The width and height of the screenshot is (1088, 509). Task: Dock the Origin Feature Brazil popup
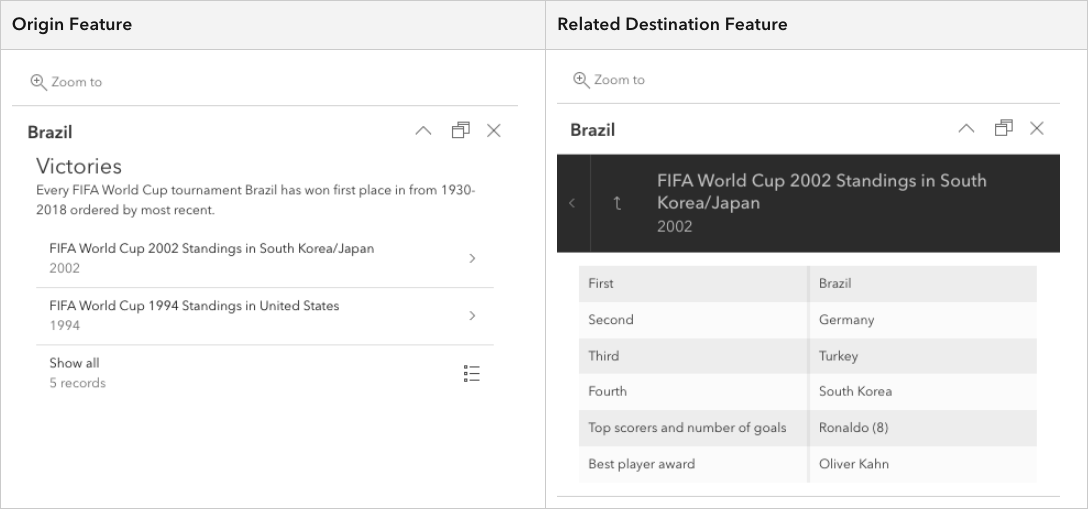460,131
